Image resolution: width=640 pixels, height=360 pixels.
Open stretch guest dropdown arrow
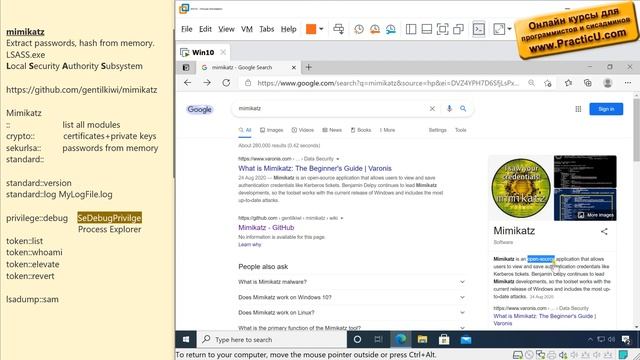(x=509, y=29)
